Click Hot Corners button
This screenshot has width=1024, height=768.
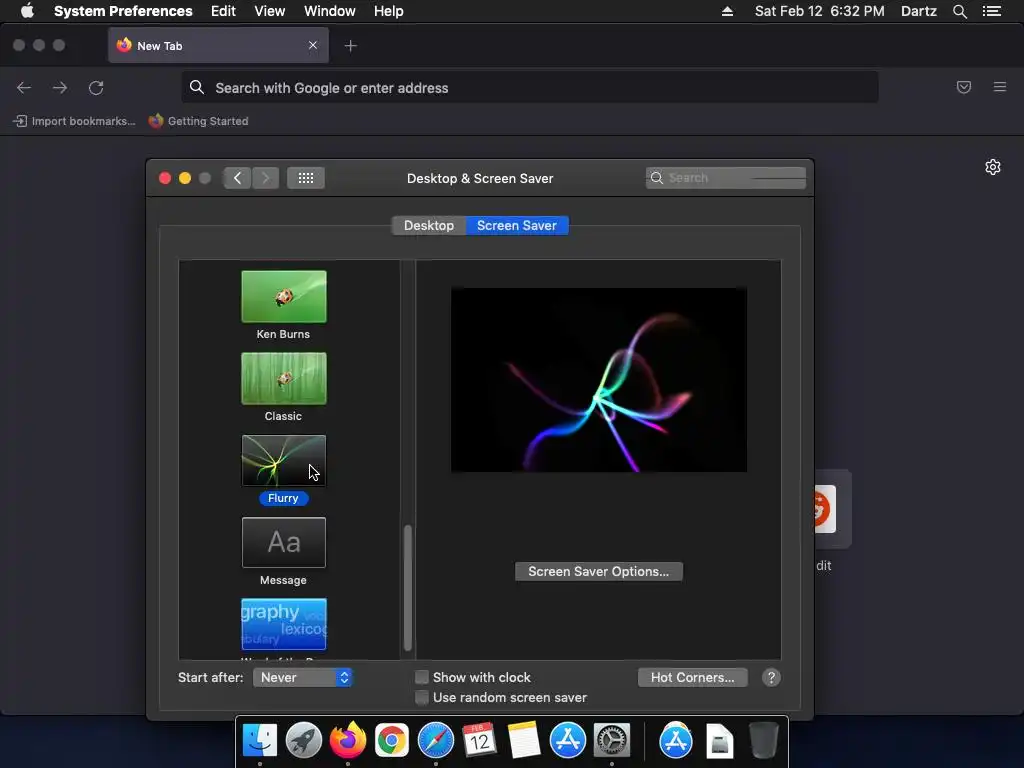(693, 677)
